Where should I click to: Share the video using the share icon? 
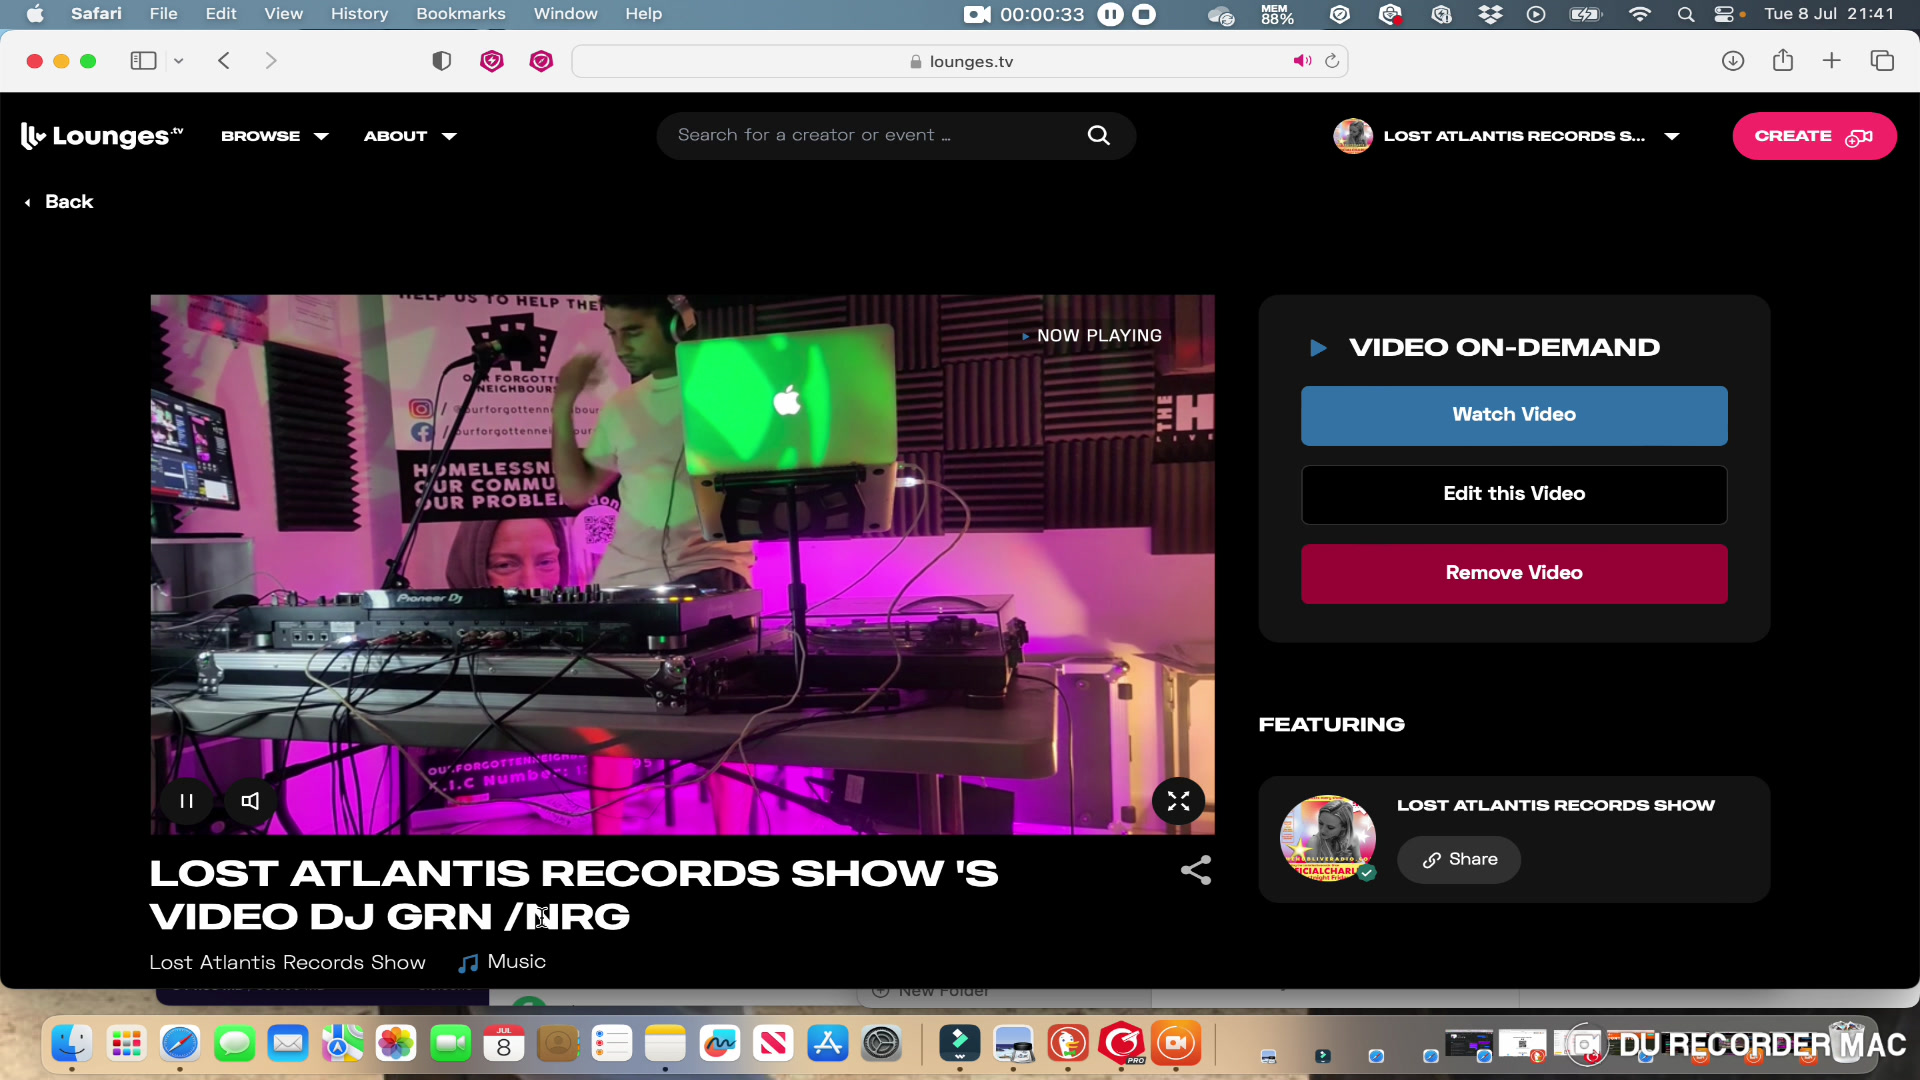[x=1196, y=870]
